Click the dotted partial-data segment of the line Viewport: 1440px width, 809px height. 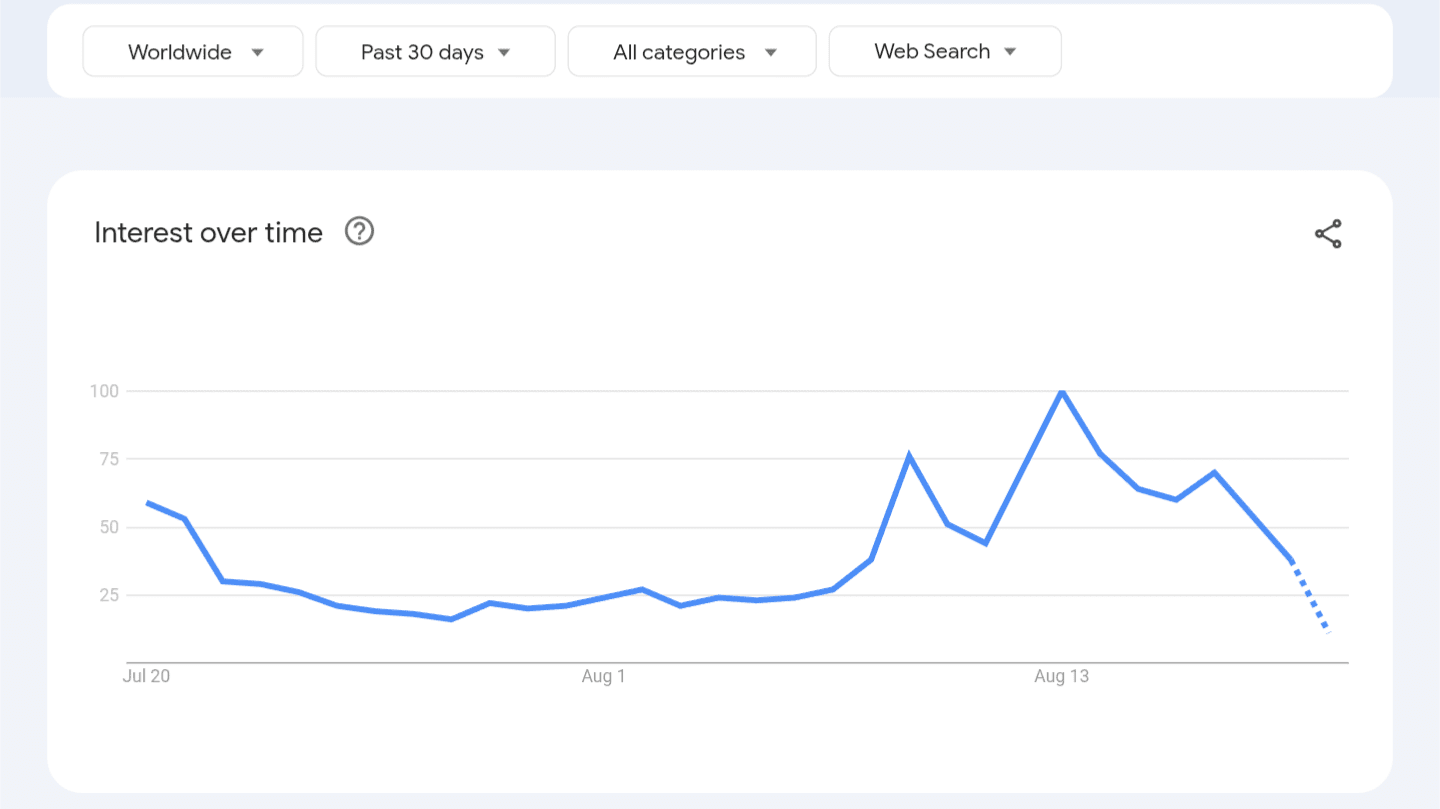1310,597
